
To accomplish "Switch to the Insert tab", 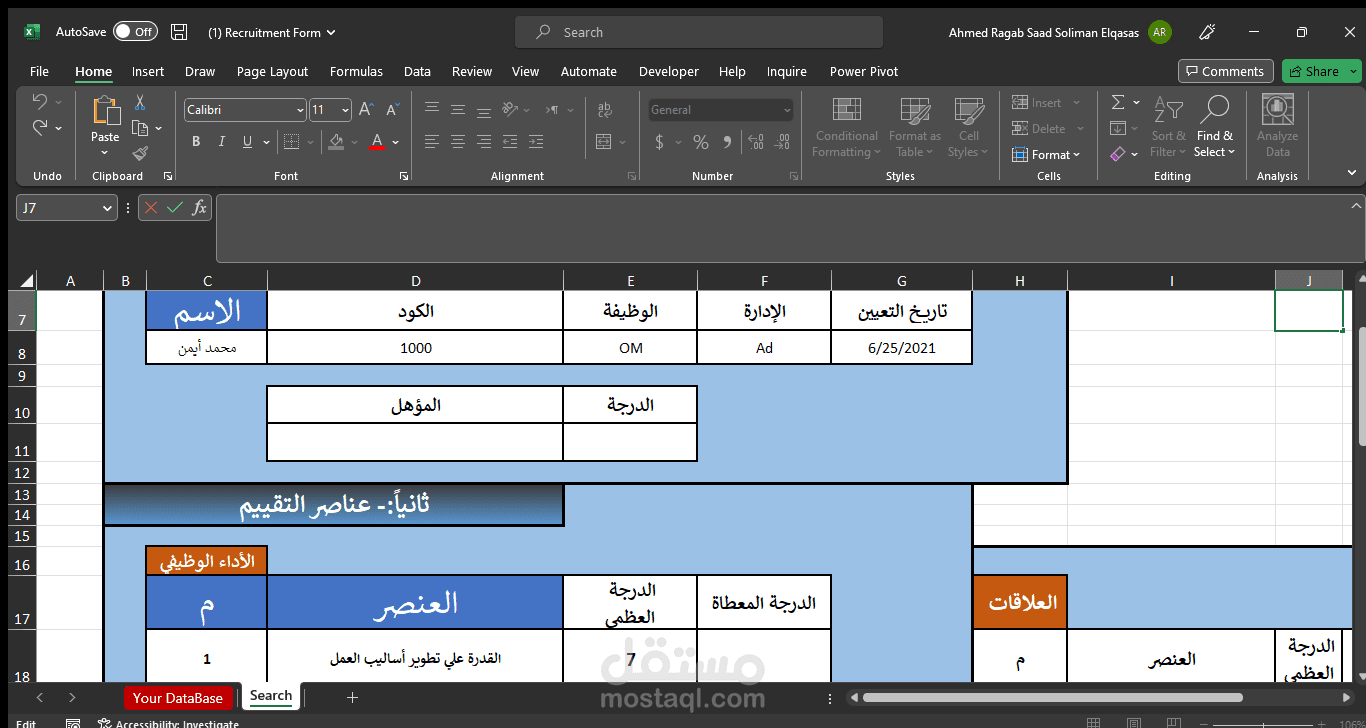I will click(x=148, y=71).
